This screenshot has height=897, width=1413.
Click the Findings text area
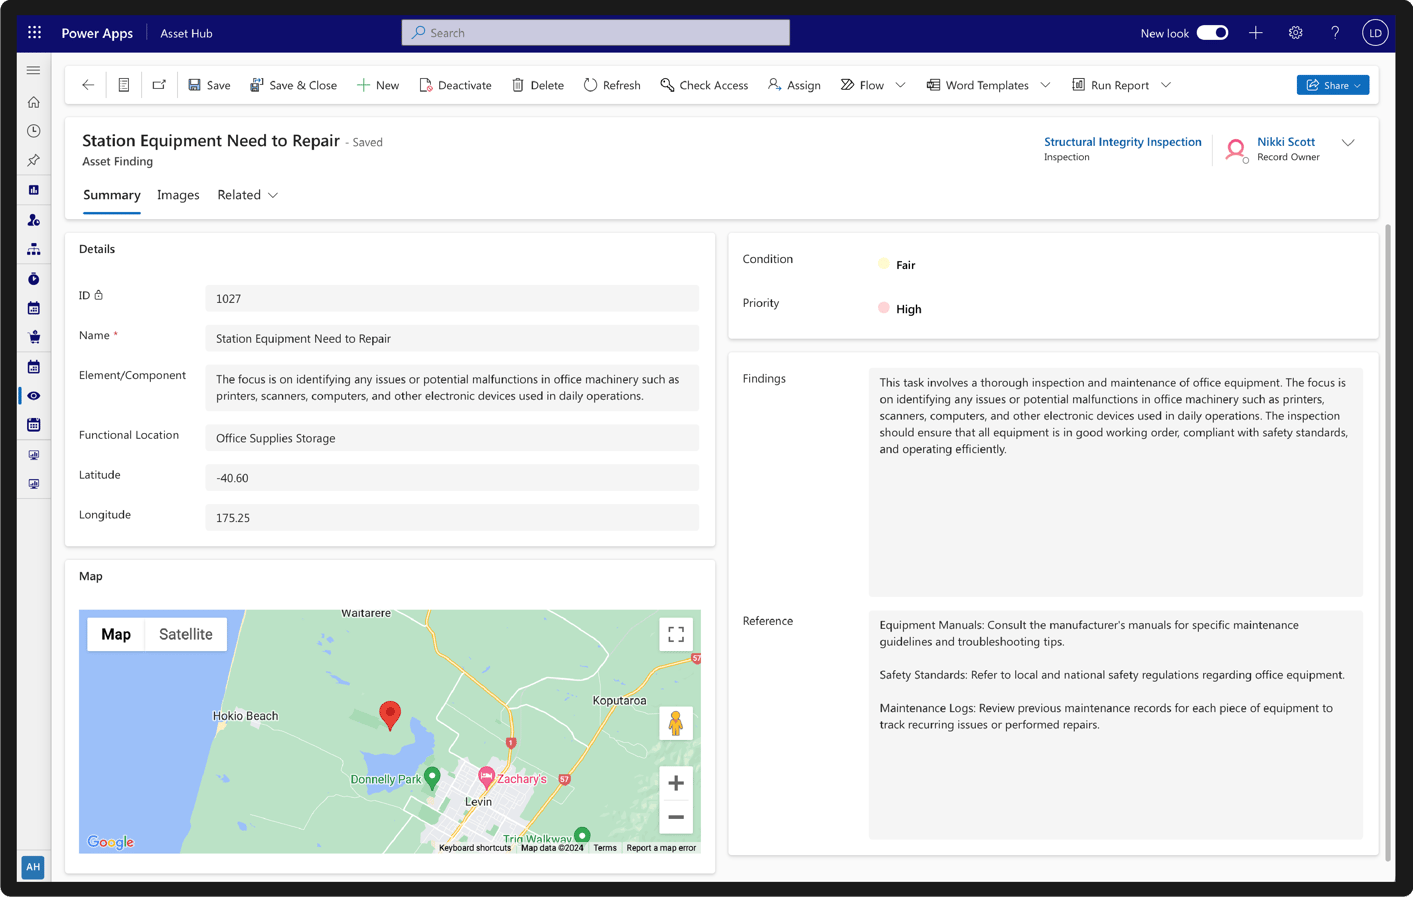tap(1116, 482)
